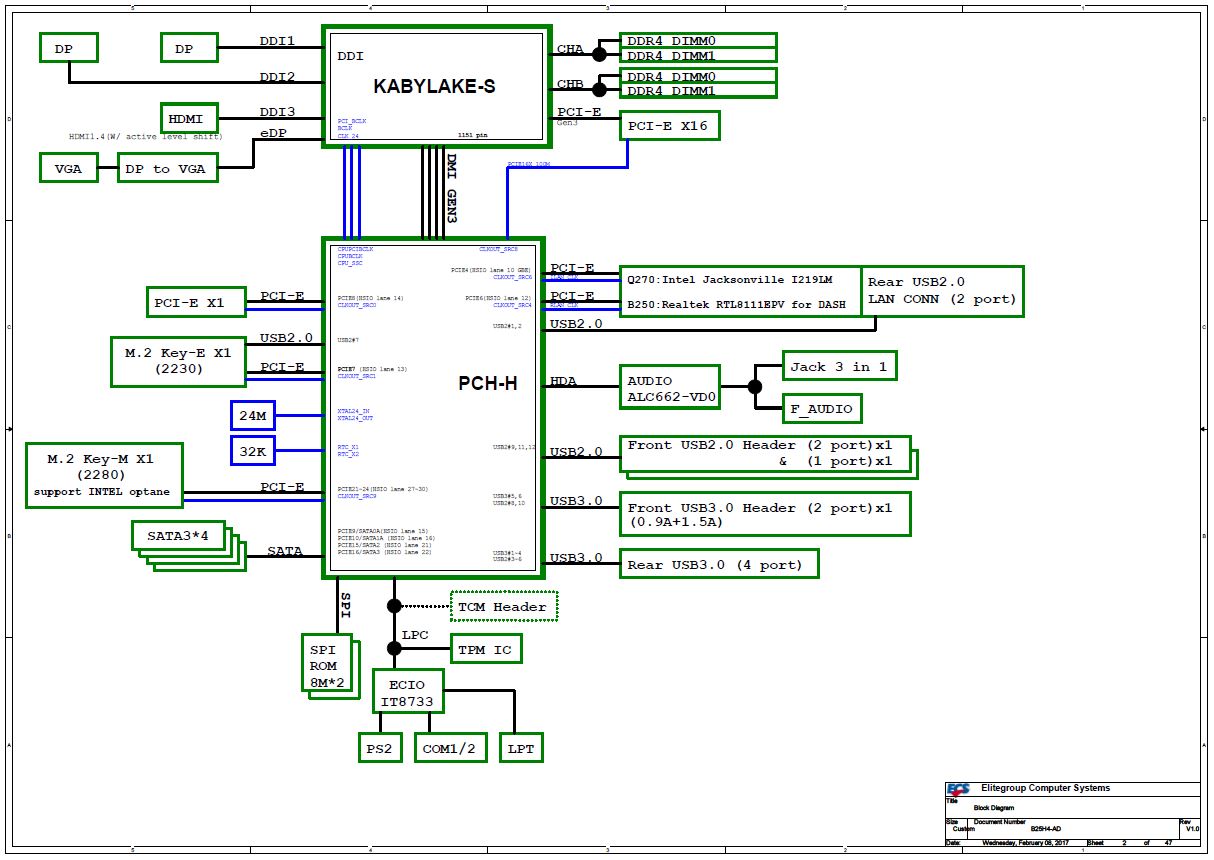Select the SPI ROM 8M*2 block
This screenshot has height=860, width=1214.
pyautogui.click(x=323, y=666)
